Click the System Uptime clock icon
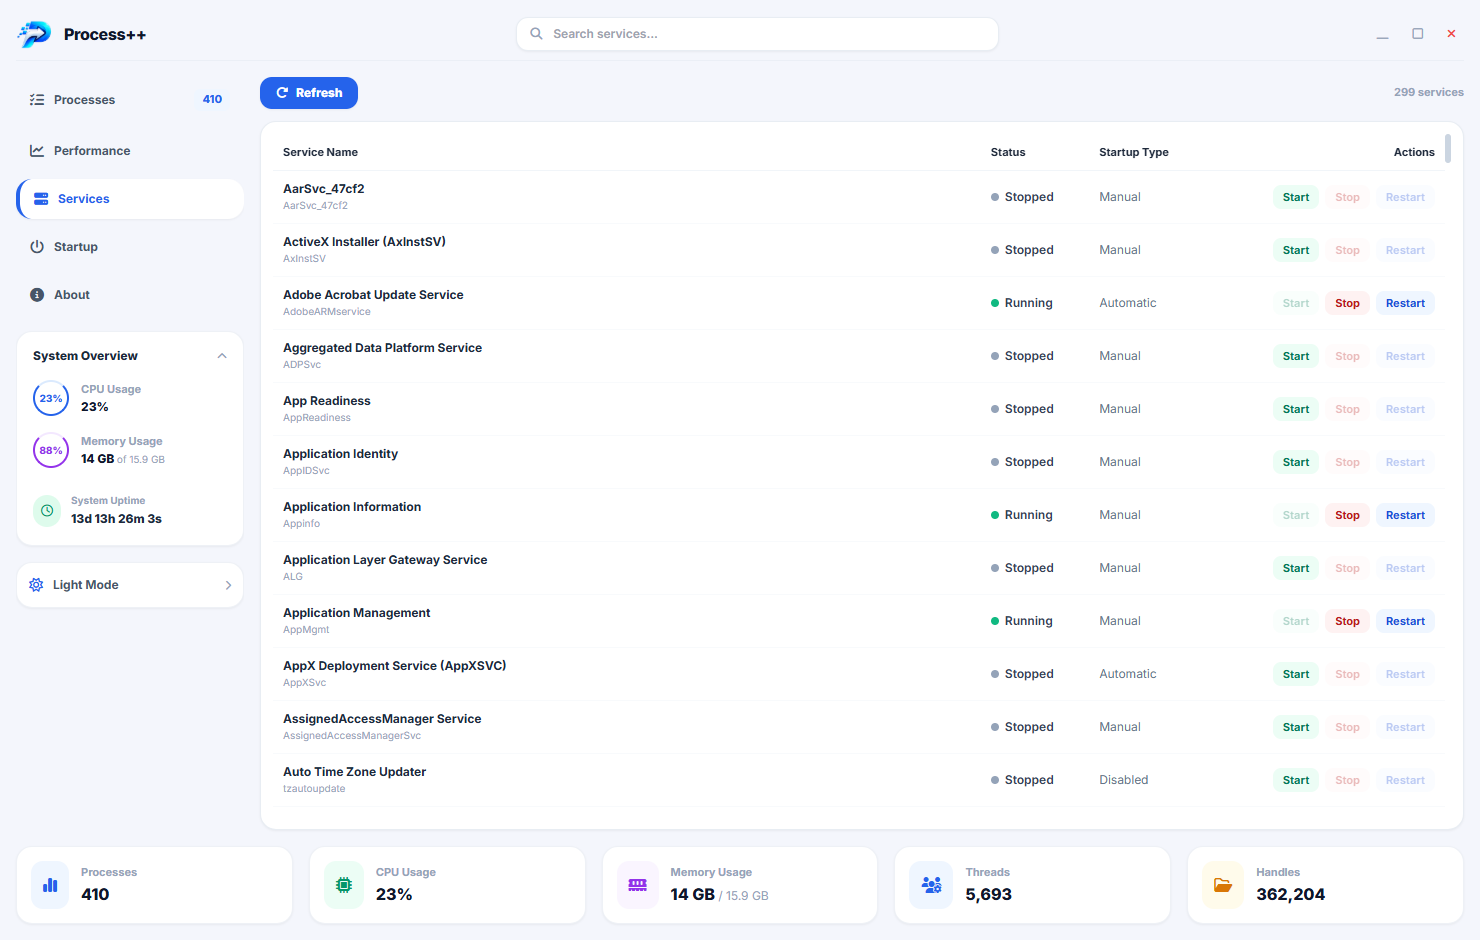1480x940 pixels. tap(47, 510)
